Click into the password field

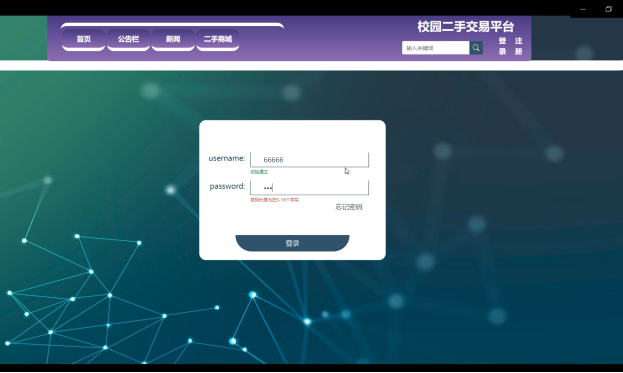[x=310, y=187]
